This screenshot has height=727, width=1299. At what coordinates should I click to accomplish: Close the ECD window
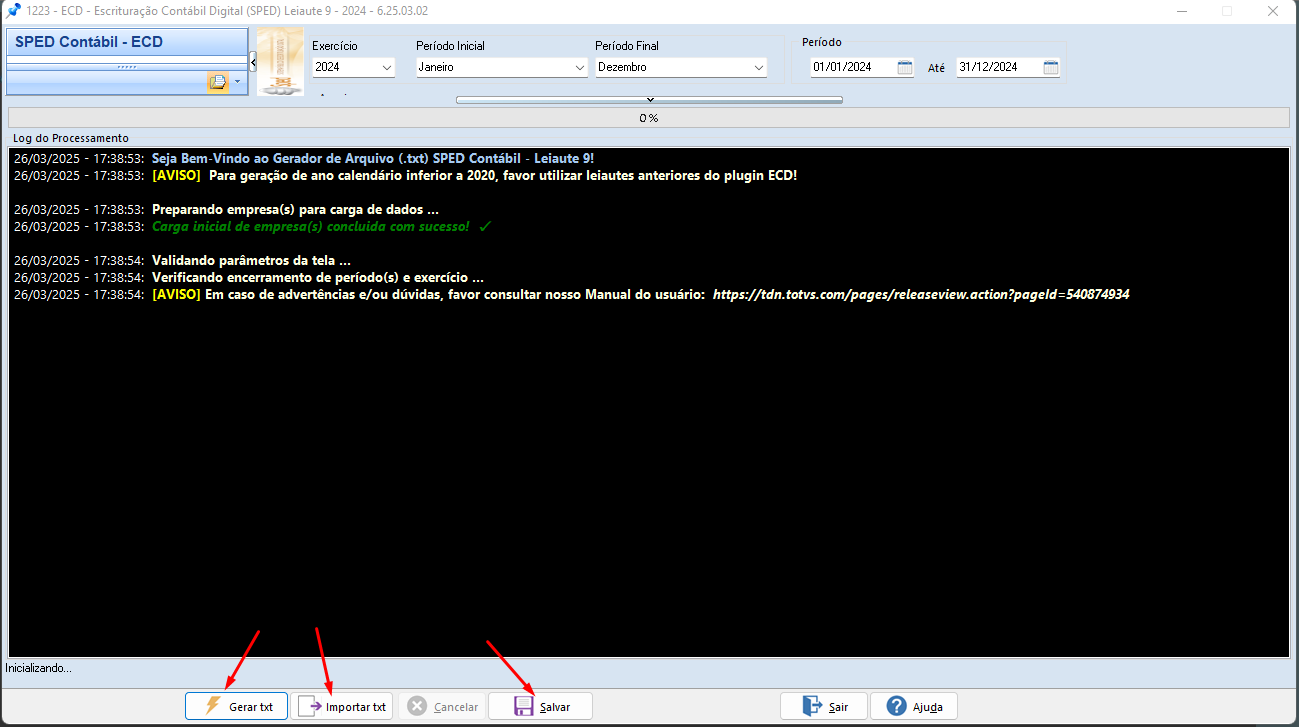[1273, 11]
